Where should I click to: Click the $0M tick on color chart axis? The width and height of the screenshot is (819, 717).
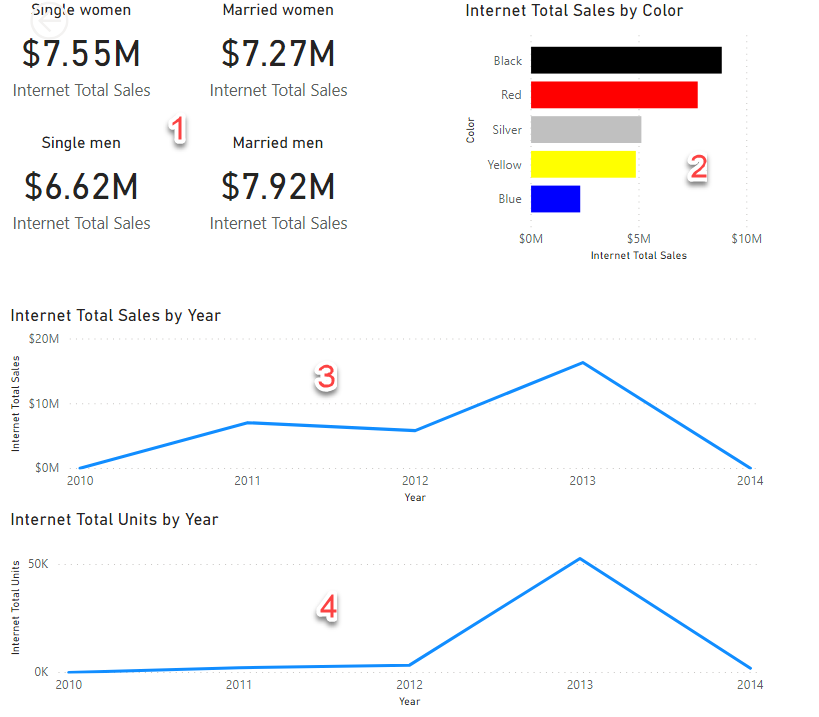point(531,239)
